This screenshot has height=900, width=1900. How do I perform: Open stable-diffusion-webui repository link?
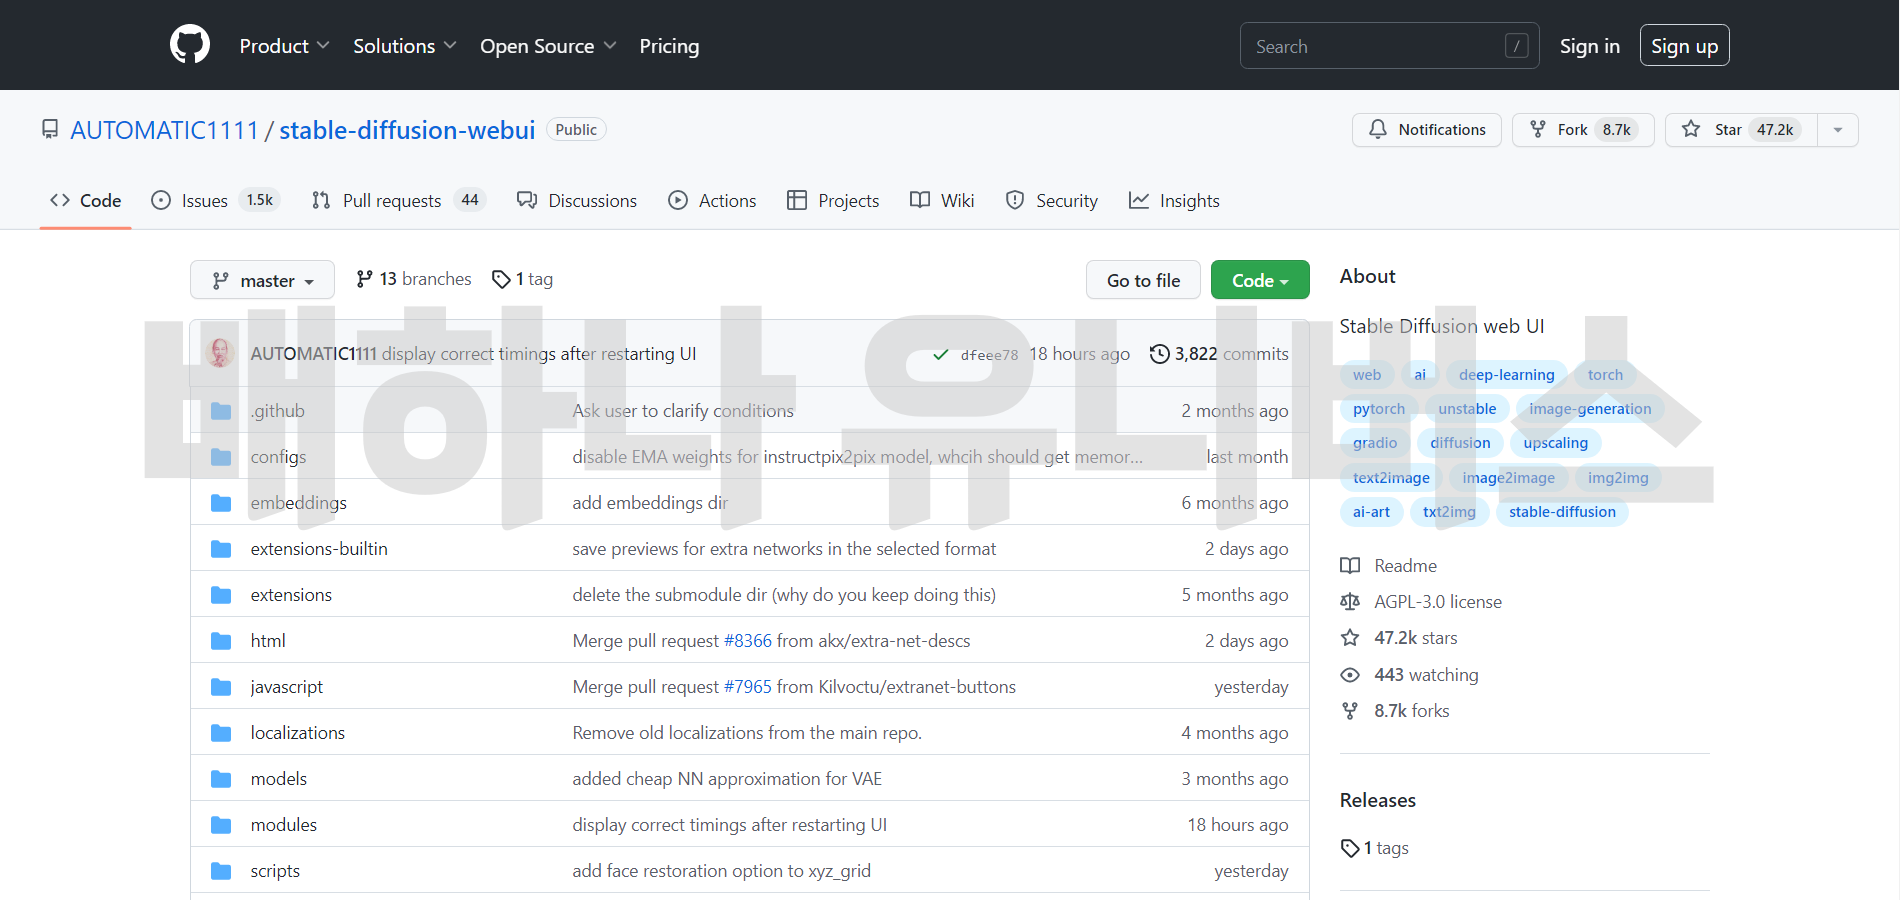(x=407, y=130)
